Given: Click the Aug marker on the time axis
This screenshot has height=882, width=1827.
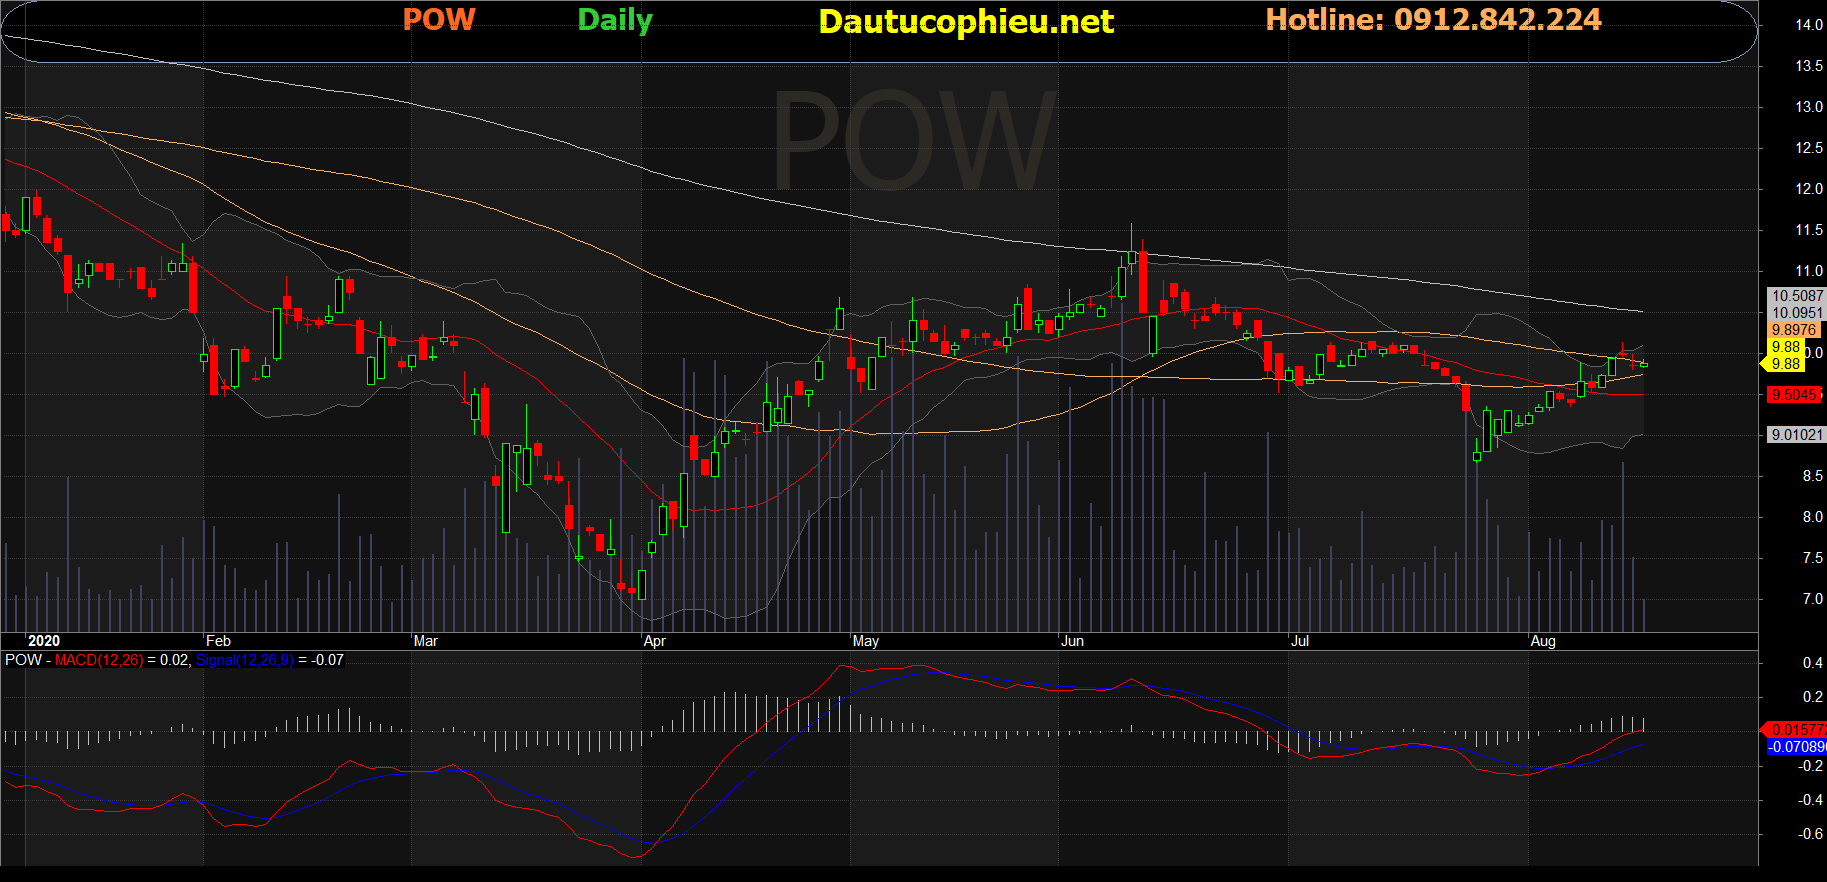Looking at the screenshot, I should click(1542, 641).
